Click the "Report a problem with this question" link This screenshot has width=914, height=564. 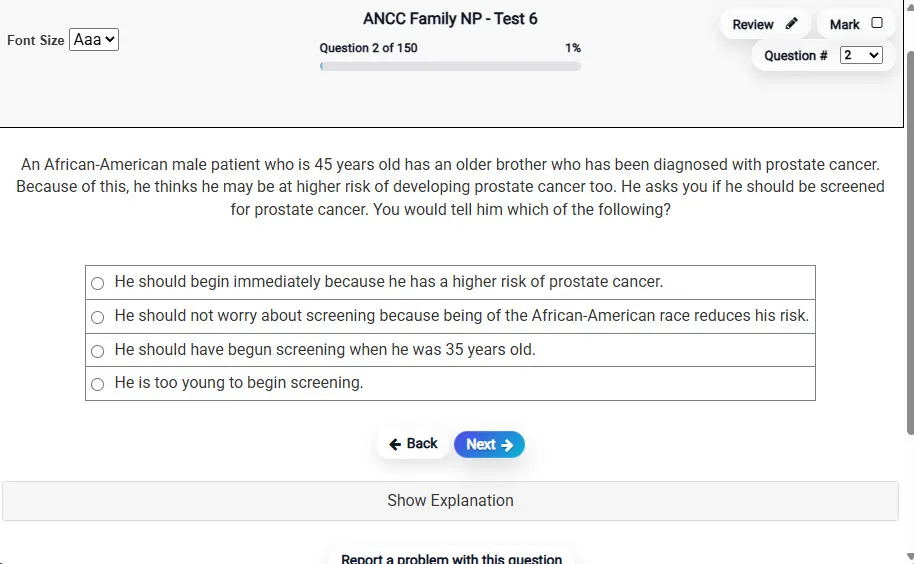[x=451, y=558]
